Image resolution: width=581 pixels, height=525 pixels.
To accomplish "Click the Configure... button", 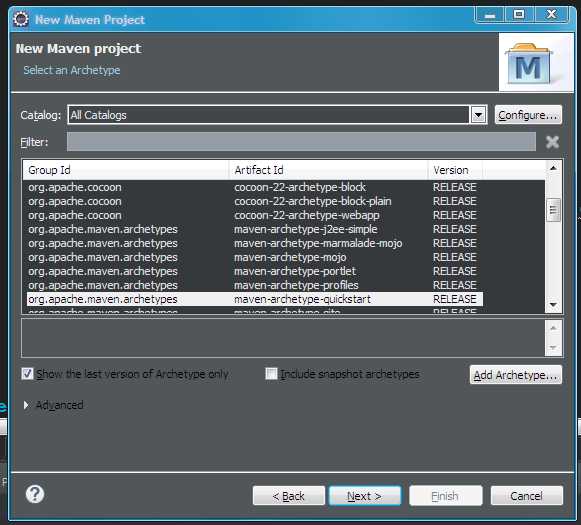I will click(528, 115).
